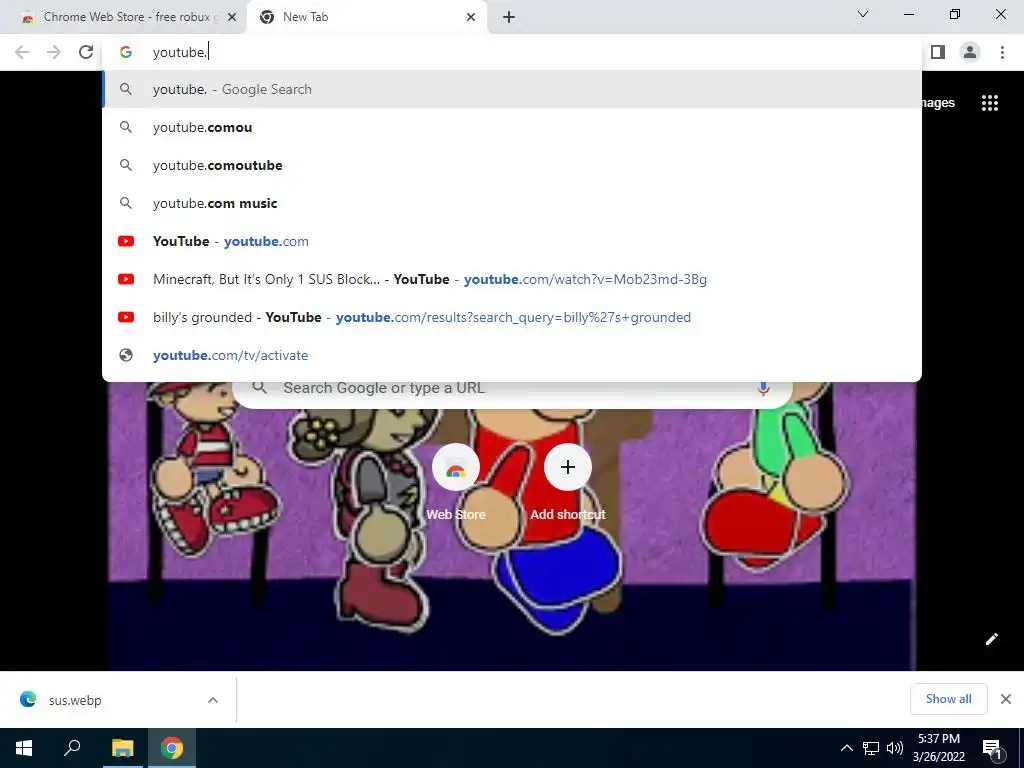Select 'youtube. - Google Search' suggestion
This screenshot has height=768, width=1024.
click(x=512, y=89)
